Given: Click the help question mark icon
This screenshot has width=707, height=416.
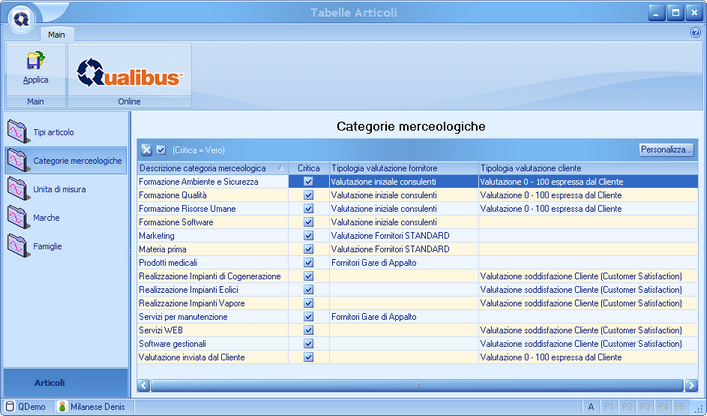Looking at the screenshot, I should pyautogui.click(x=695, y=32).
